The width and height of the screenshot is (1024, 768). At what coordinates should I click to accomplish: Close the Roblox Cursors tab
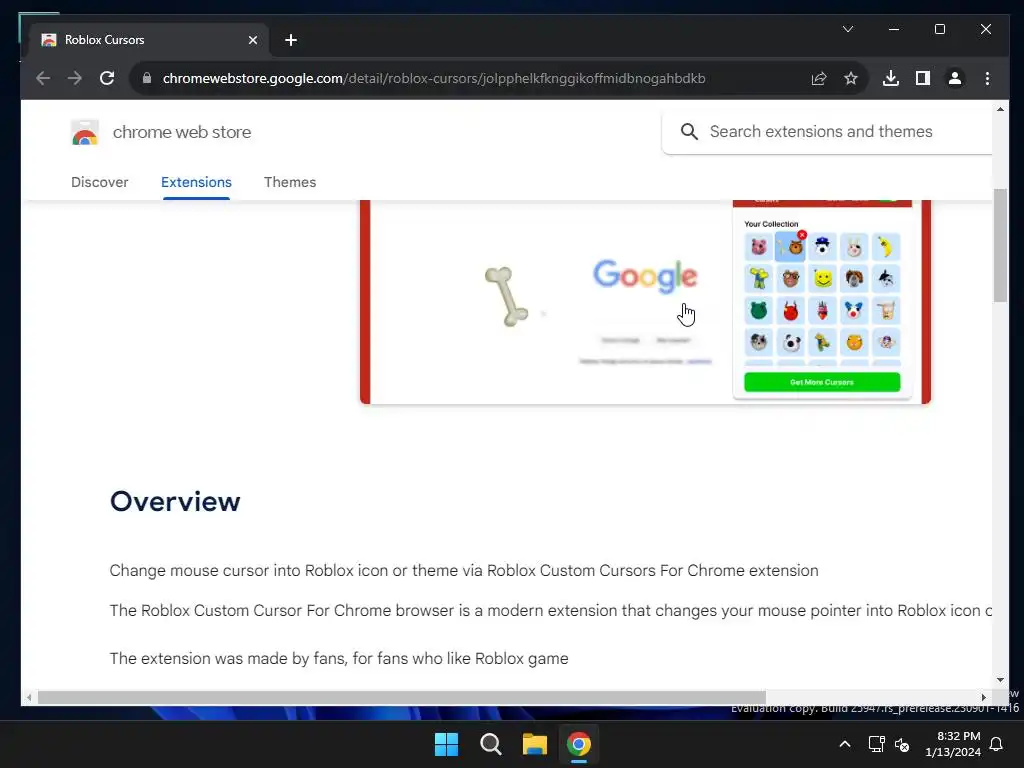pos(253,40)
